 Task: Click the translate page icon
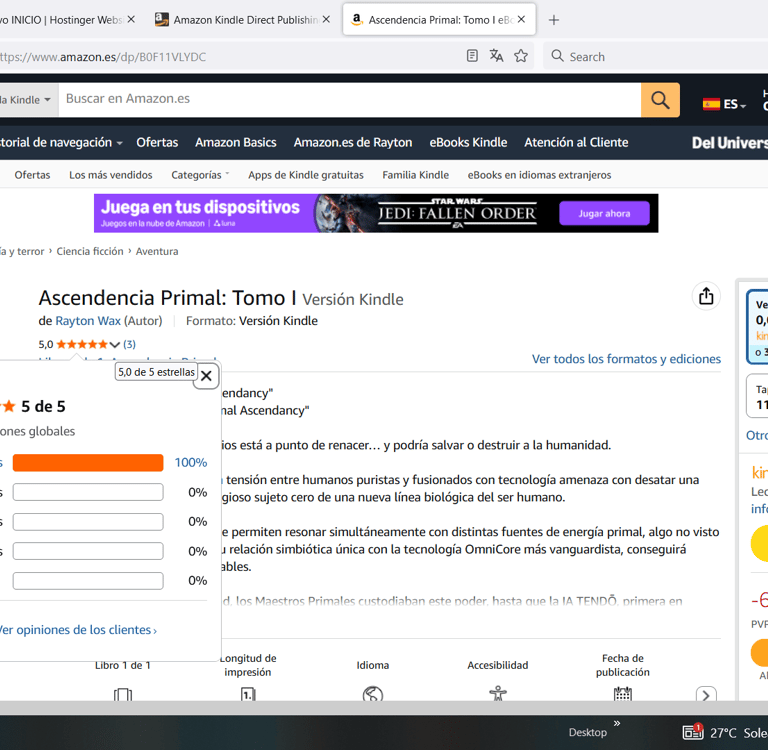pyautogui.click(x=496, y=56)
